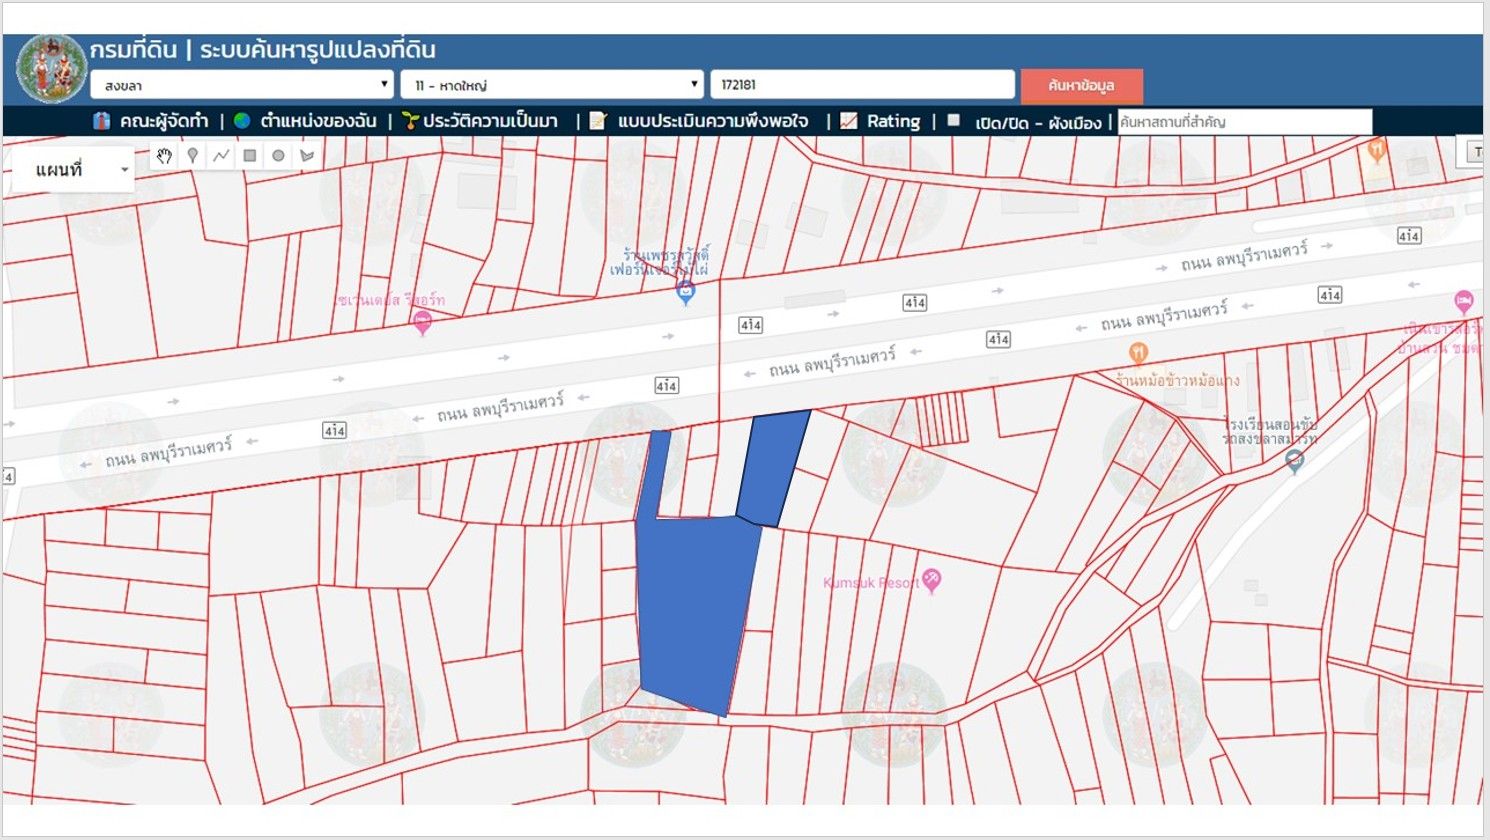Choose the draw polyline tool
This screenshot has height=840, width=1490.
click(x=221, y=156)
